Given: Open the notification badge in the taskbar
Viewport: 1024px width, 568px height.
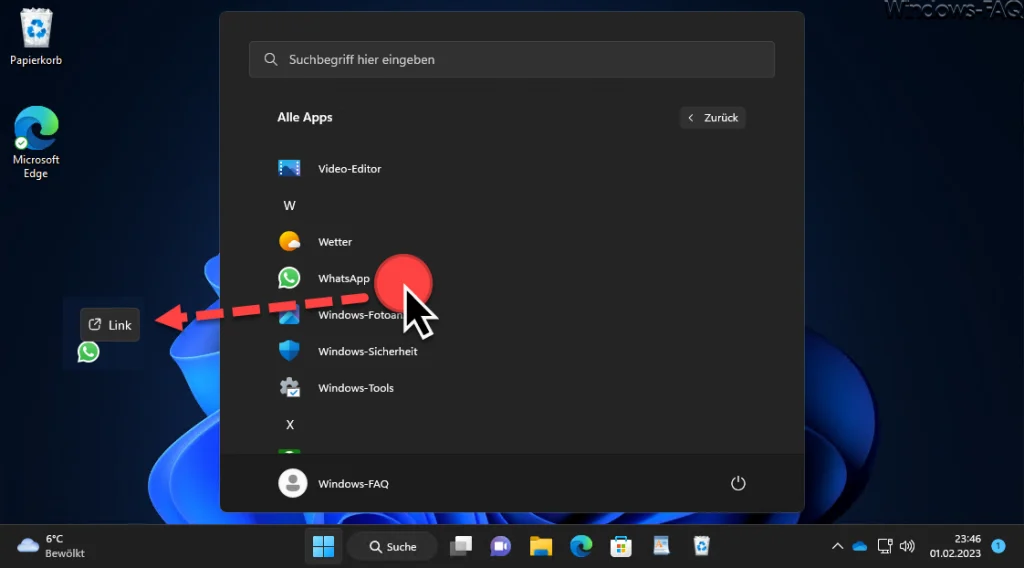Looking at the screenshot, I should pos(999,546).
